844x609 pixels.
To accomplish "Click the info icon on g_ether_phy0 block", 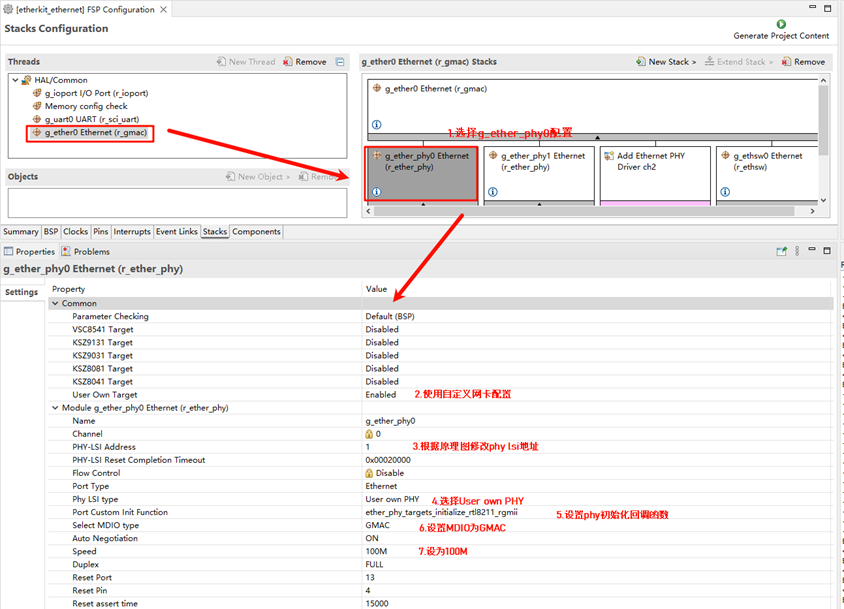I will tap(377, 191).
